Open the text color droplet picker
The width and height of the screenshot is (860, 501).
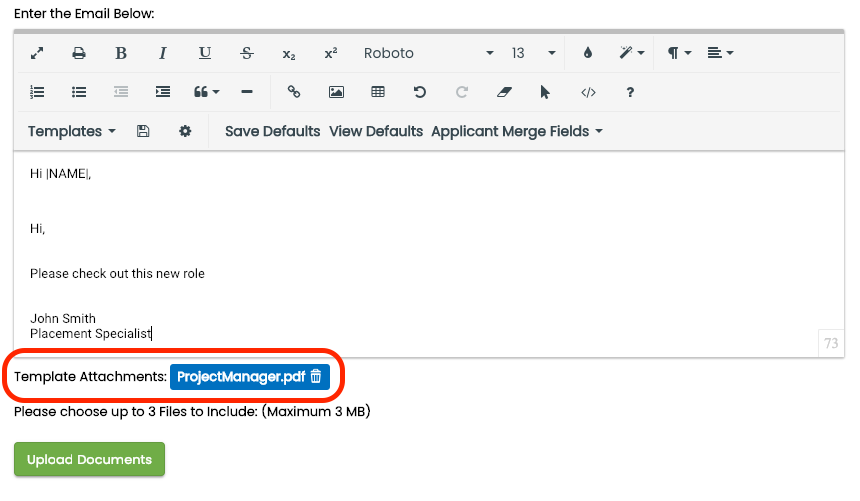(x=587, y=53)
